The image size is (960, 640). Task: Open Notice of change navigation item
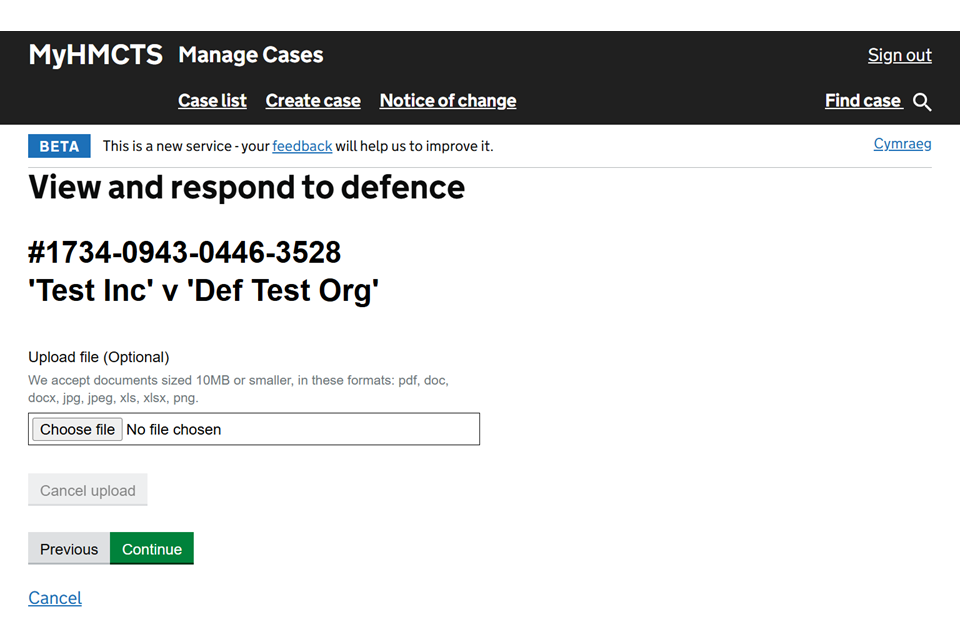[448, 101]
